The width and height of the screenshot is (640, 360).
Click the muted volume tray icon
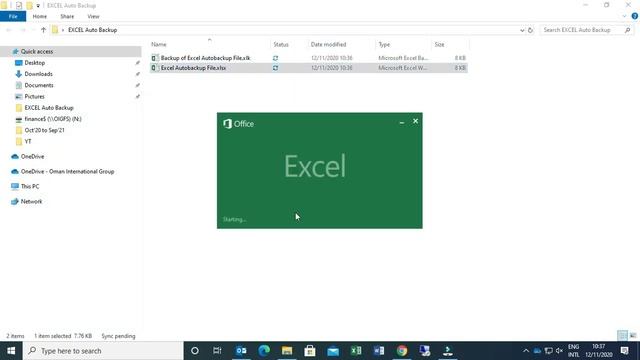point(559,351)
